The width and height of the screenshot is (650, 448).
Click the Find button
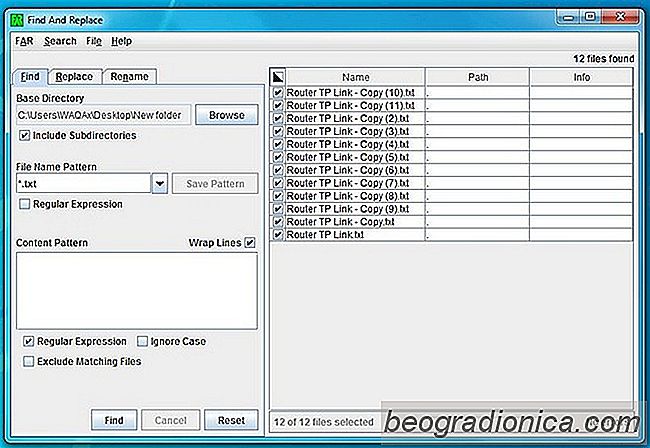tap(114, 420)
